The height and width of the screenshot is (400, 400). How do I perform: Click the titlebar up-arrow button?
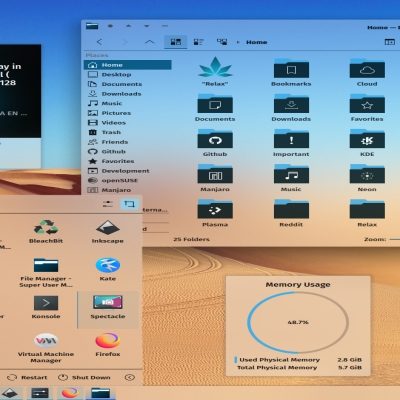(128, 26)
